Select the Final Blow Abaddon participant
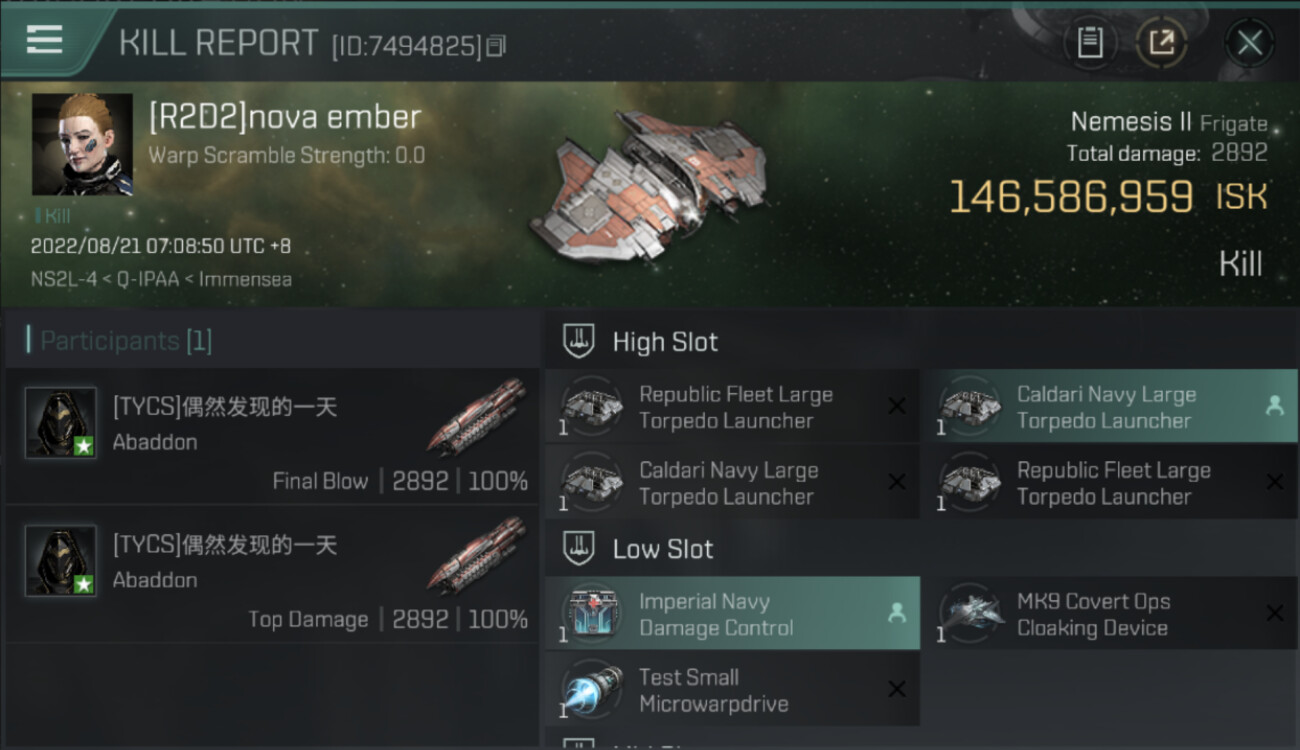The width and height of the screenshot is (1300, 750). tap(272, 435)
